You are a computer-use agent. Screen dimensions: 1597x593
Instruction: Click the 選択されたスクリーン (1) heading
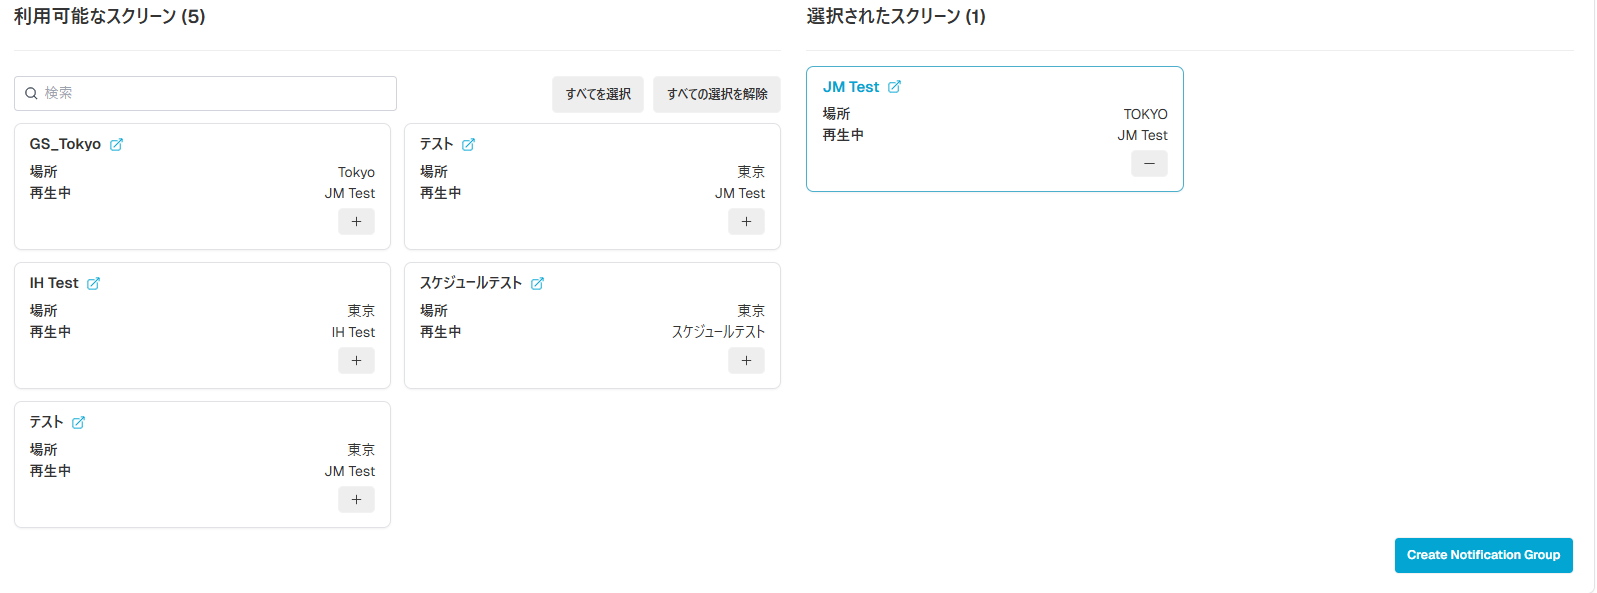point(896,16)
